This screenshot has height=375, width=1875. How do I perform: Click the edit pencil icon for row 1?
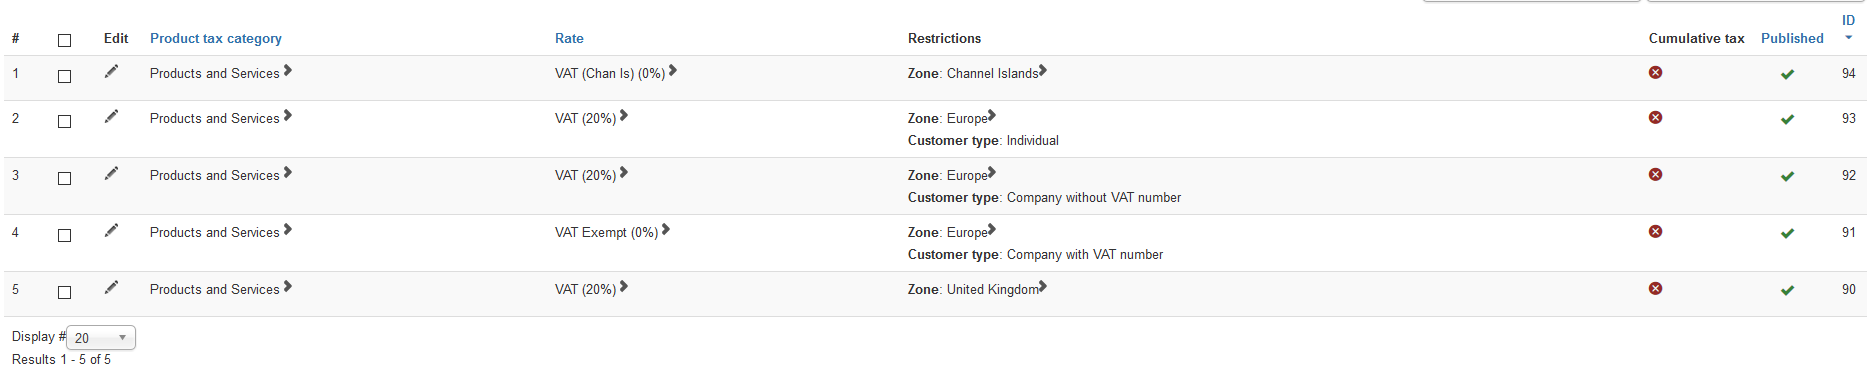[x=111, y=71]
